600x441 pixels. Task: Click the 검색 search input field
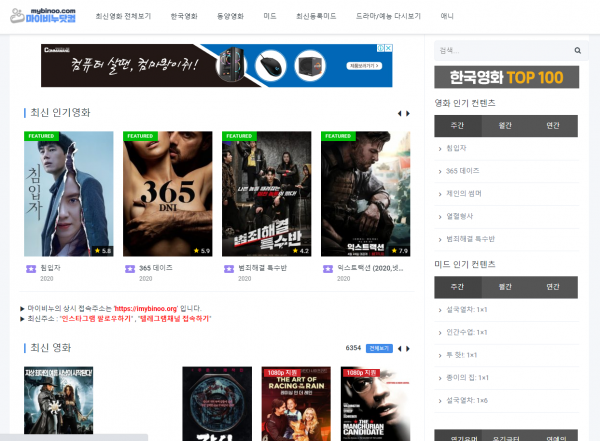pyautogui.click(x=503, y=51)
